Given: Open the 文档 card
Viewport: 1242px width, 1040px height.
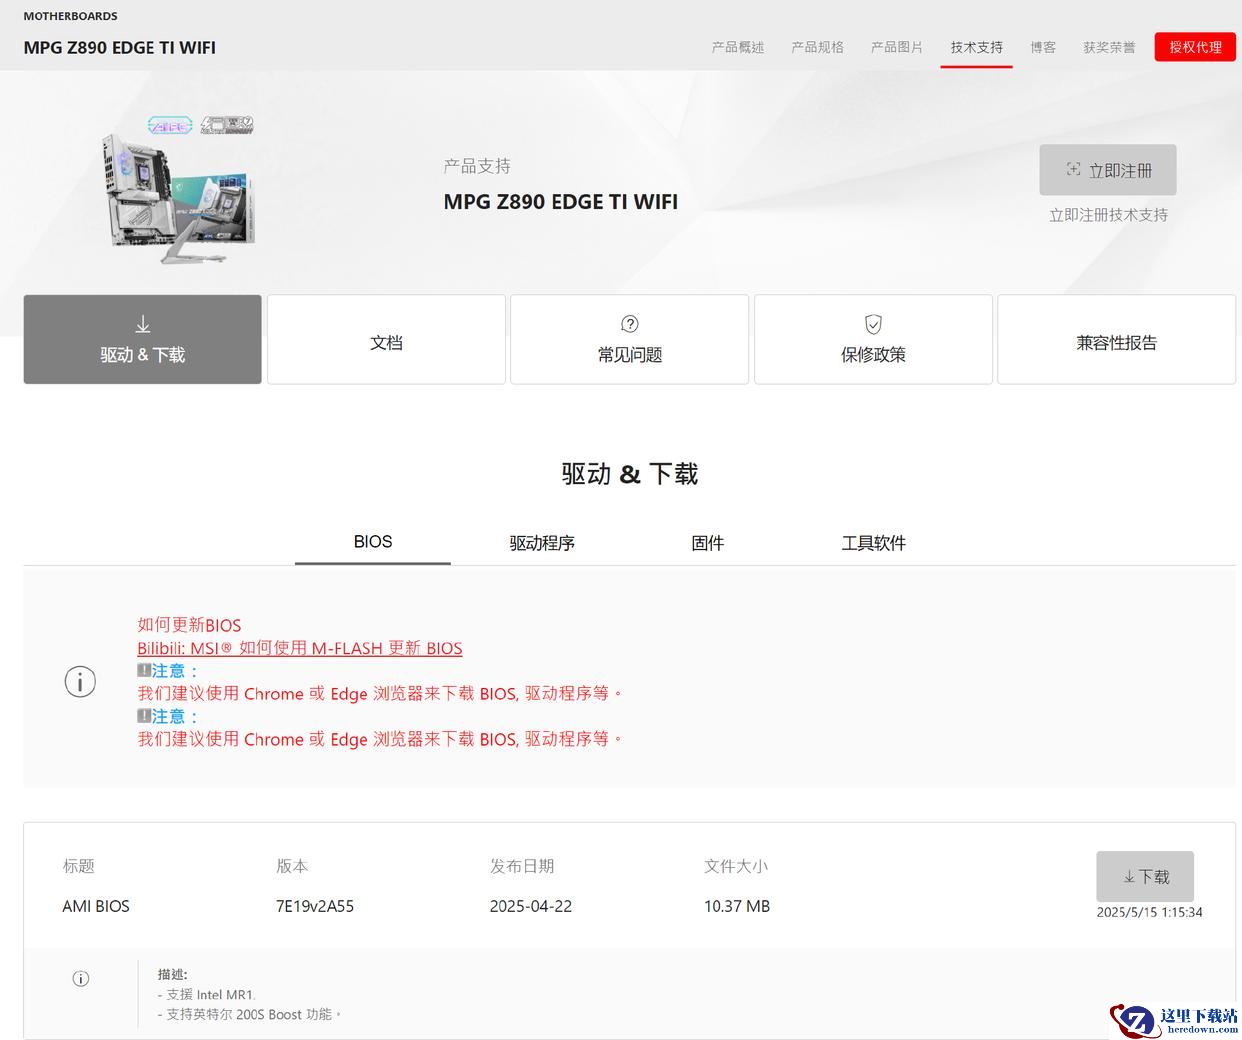Looking at the screenshot, I should (x=386, y=339).
